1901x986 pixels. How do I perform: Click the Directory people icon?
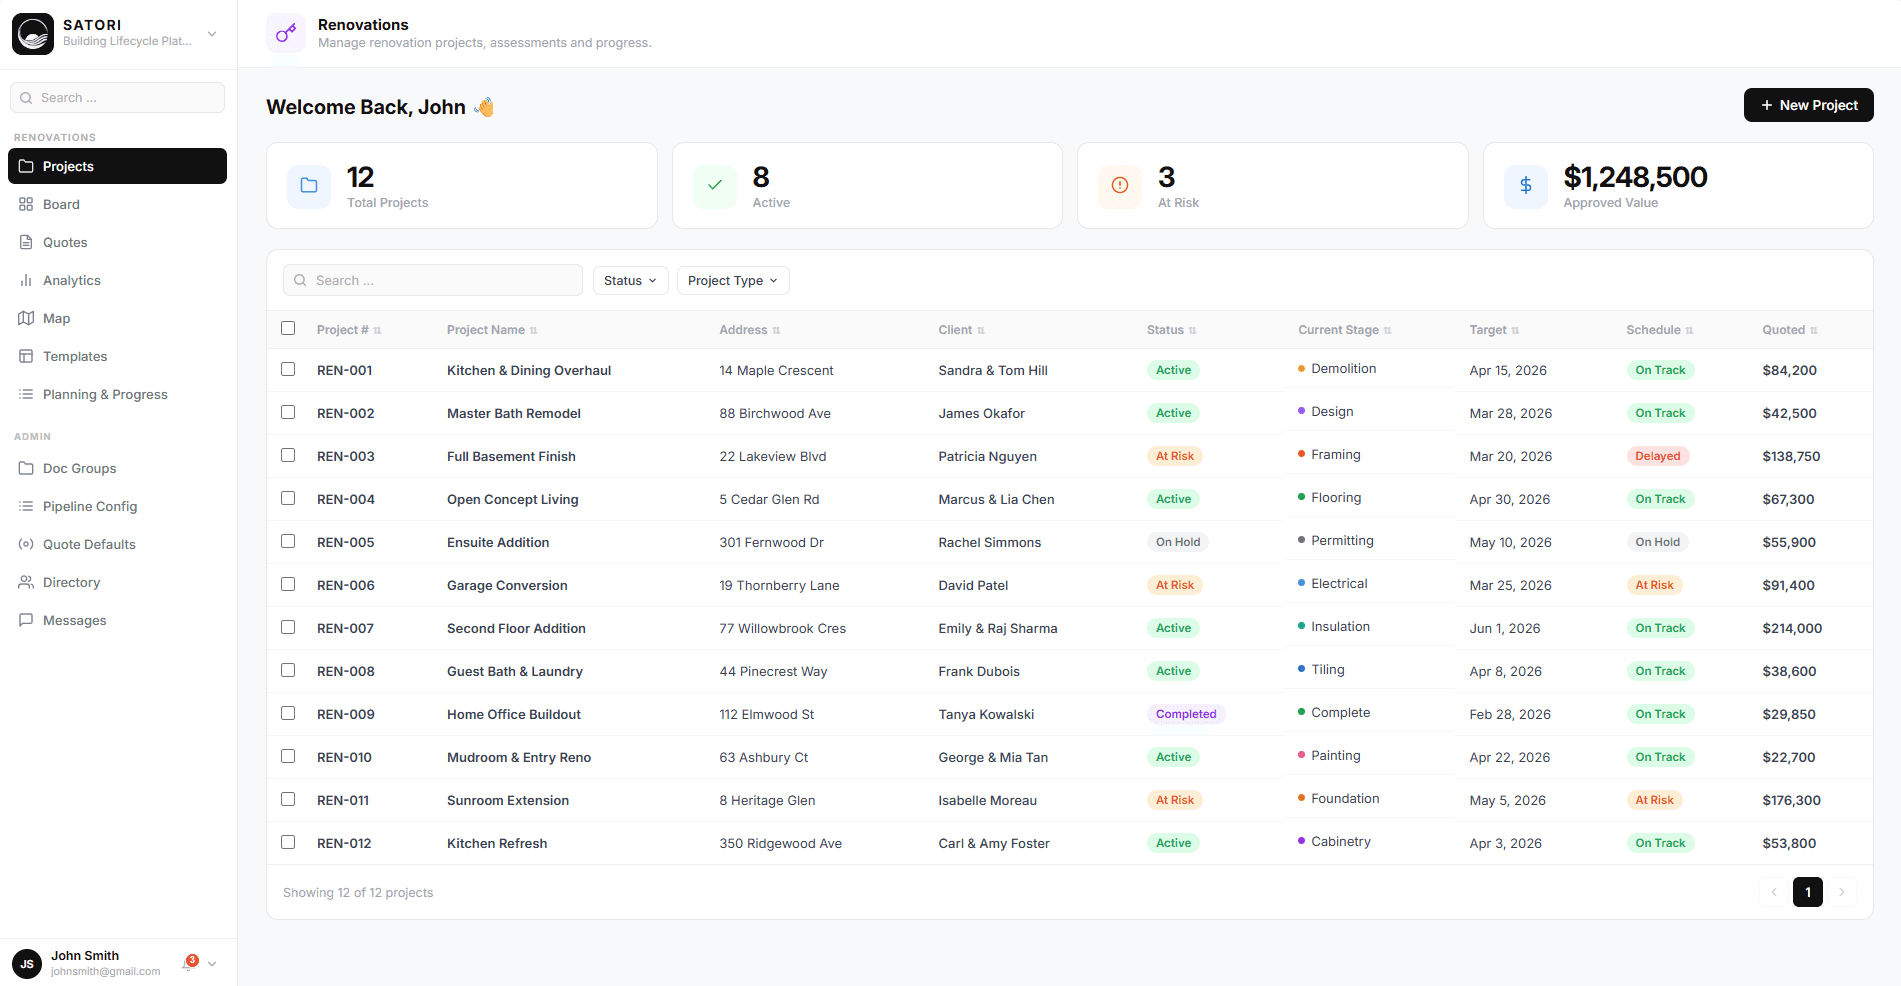click(26, 582)
